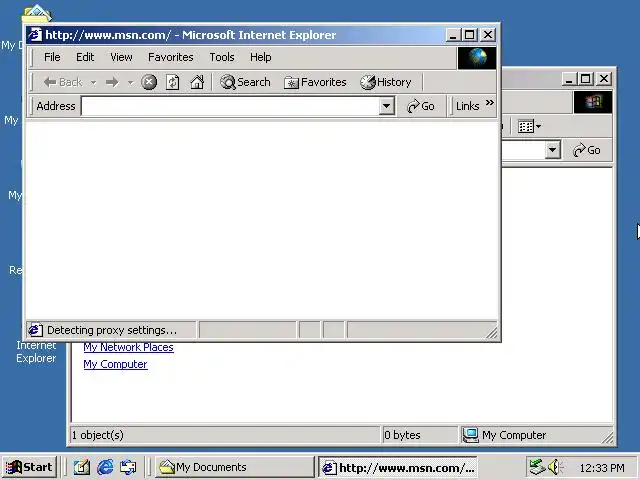Screen dimensions: 640x480
Task: Open the My Computer link
Action: click(115, 364)
